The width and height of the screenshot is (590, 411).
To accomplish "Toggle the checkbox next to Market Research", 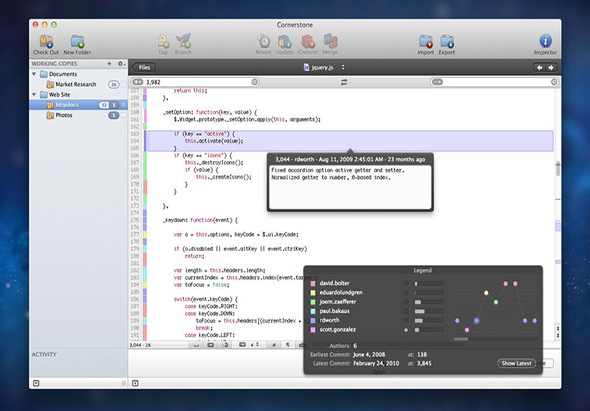I will 123,84.
